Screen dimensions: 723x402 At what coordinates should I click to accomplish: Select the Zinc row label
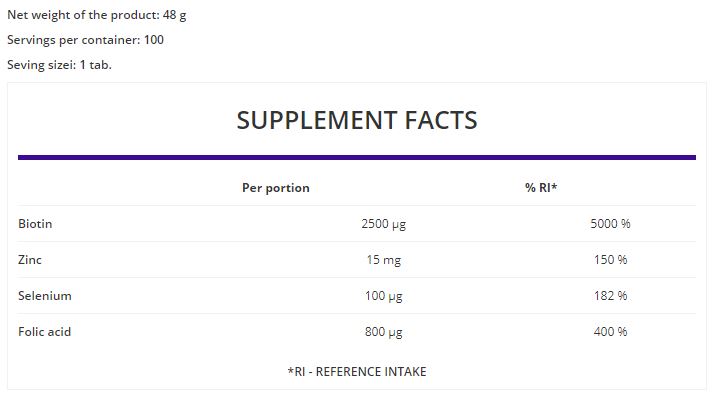point(30,260)
